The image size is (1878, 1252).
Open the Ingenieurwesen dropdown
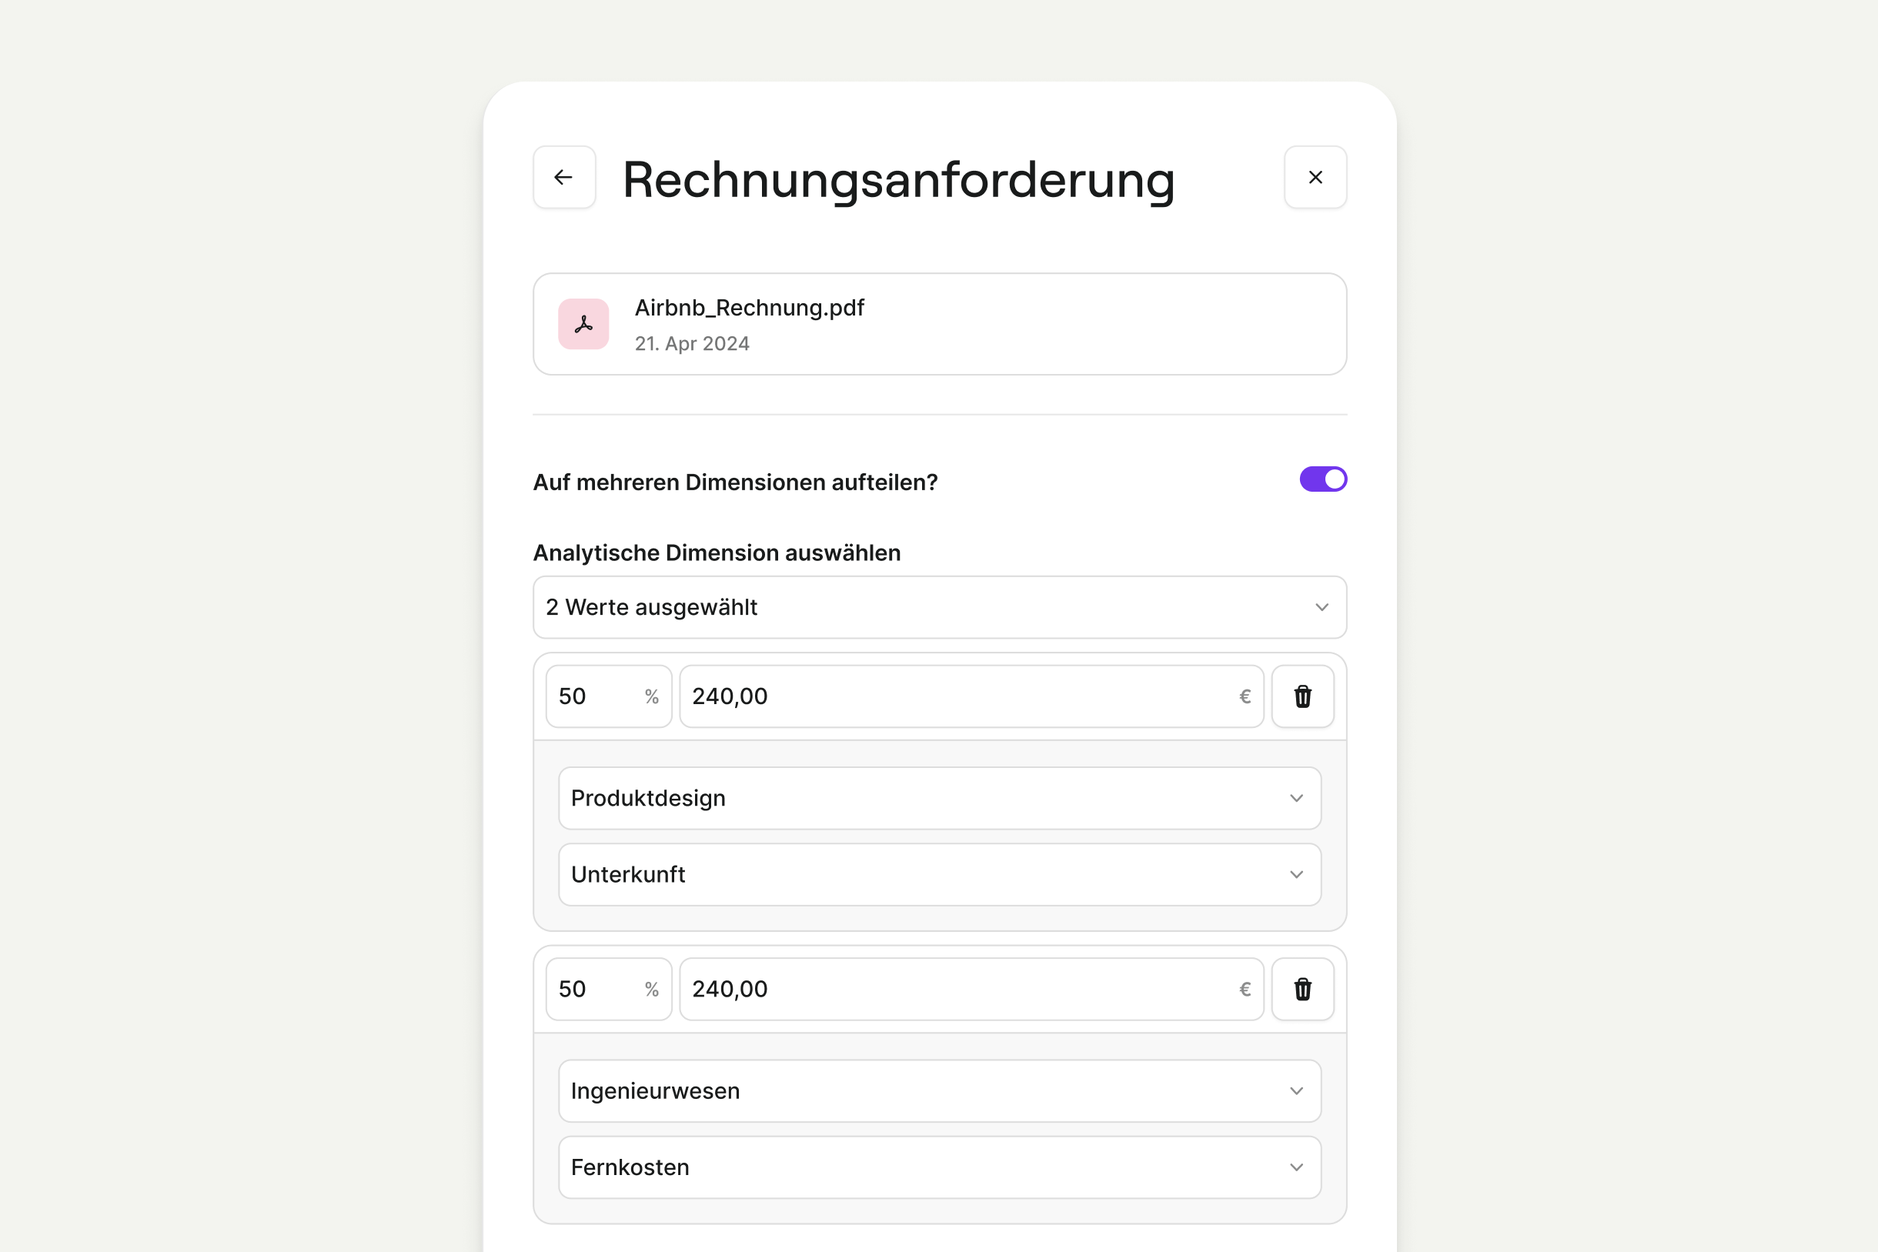pyautogui.click(x=939, y=1091)
